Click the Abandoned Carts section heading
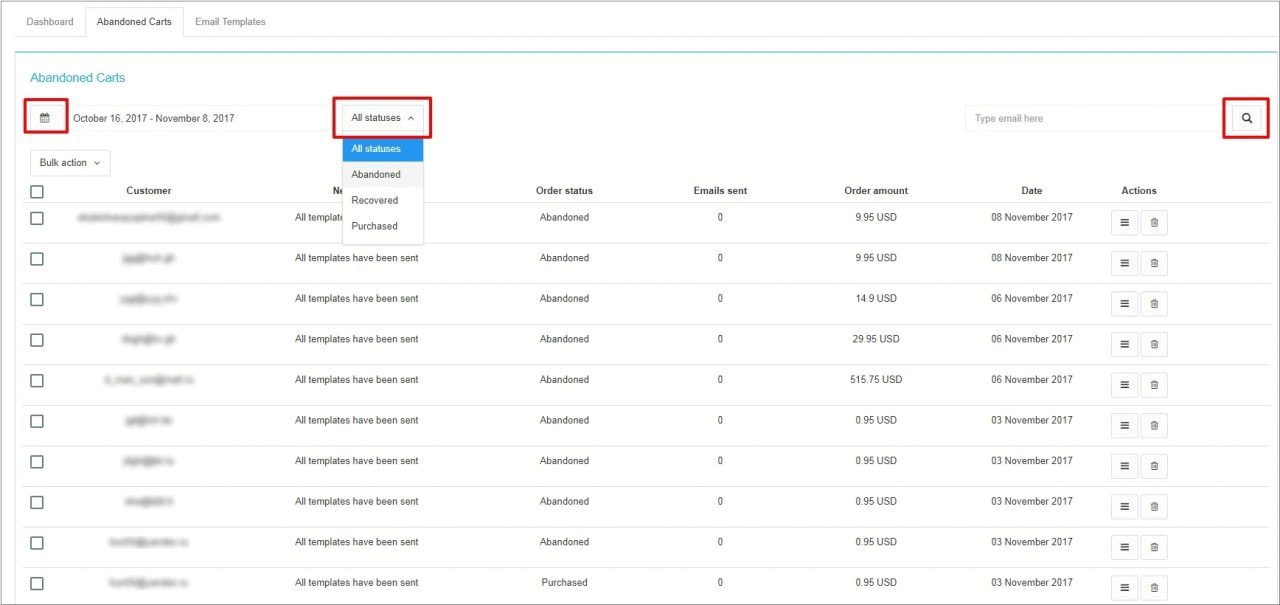The width and height of the screenshot is (1280, 605). point(78,78)
